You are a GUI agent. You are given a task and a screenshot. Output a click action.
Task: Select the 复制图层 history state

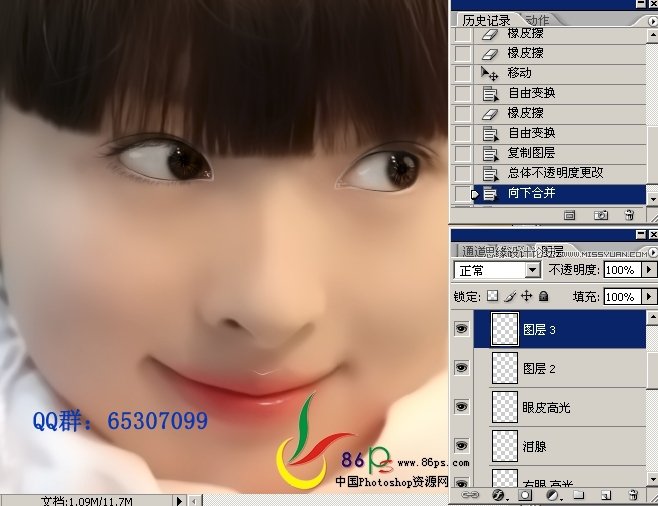560,153
